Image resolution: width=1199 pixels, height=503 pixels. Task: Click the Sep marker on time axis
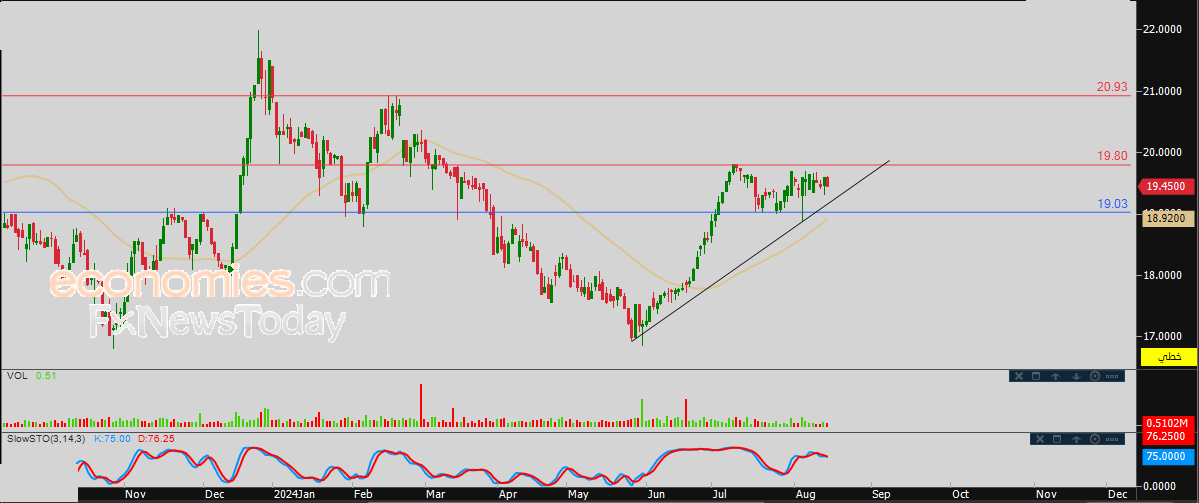click(x=880, y=494)
